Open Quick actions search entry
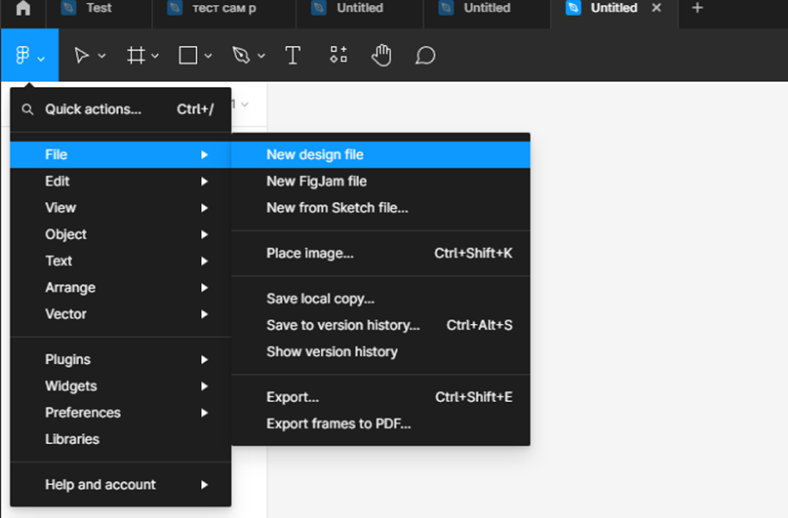The width and height of the screenshot is (788, 518). pyautogui.click(x=121, y=109)
